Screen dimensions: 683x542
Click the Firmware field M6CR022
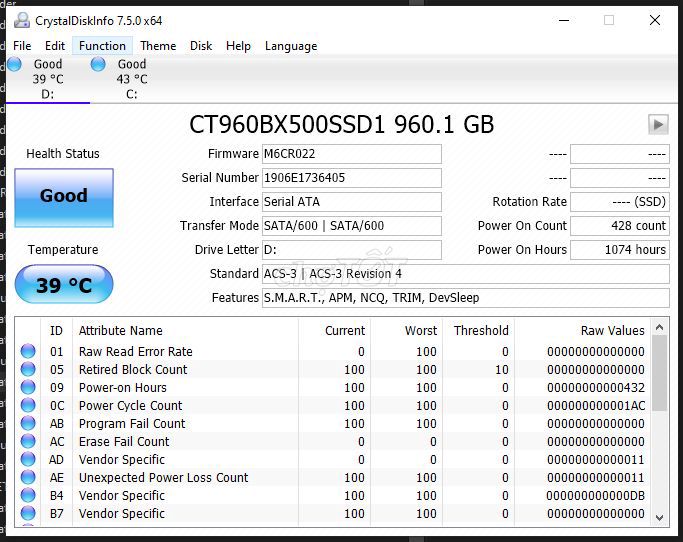(352, 154)
